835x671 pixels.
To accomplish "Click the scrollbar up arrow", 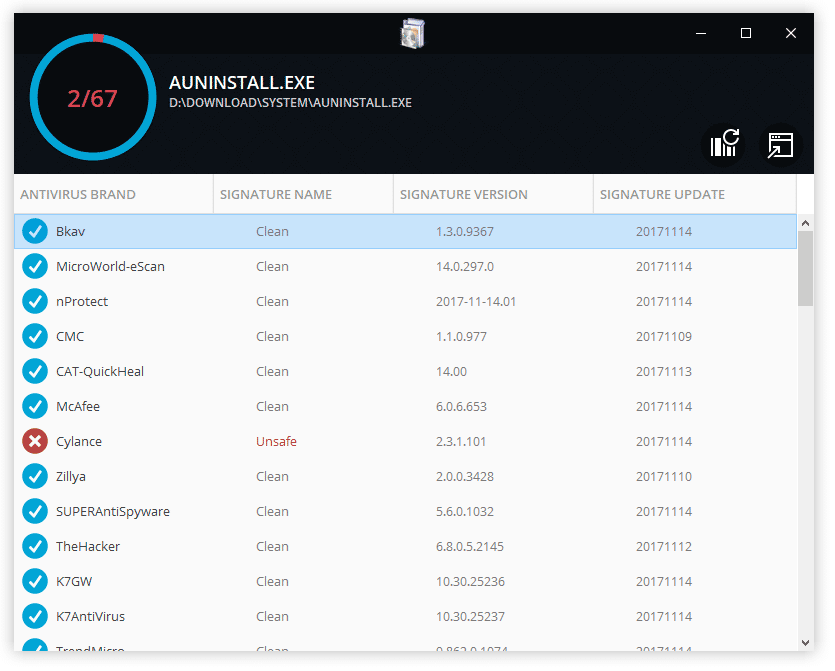I will (806, 223).
